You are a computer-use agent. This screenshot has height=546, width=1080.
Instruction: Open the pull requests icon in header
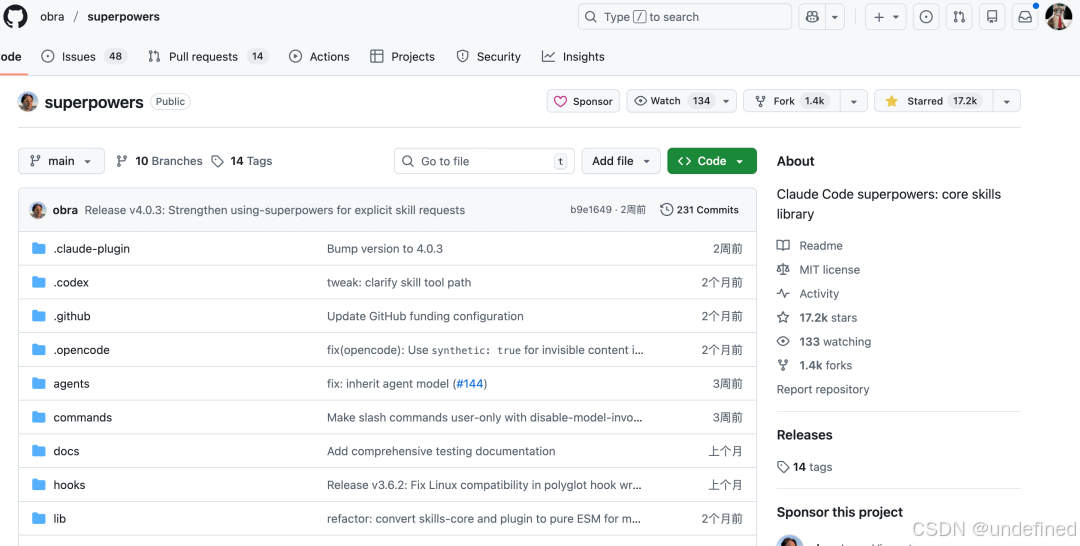click(959, 17)
